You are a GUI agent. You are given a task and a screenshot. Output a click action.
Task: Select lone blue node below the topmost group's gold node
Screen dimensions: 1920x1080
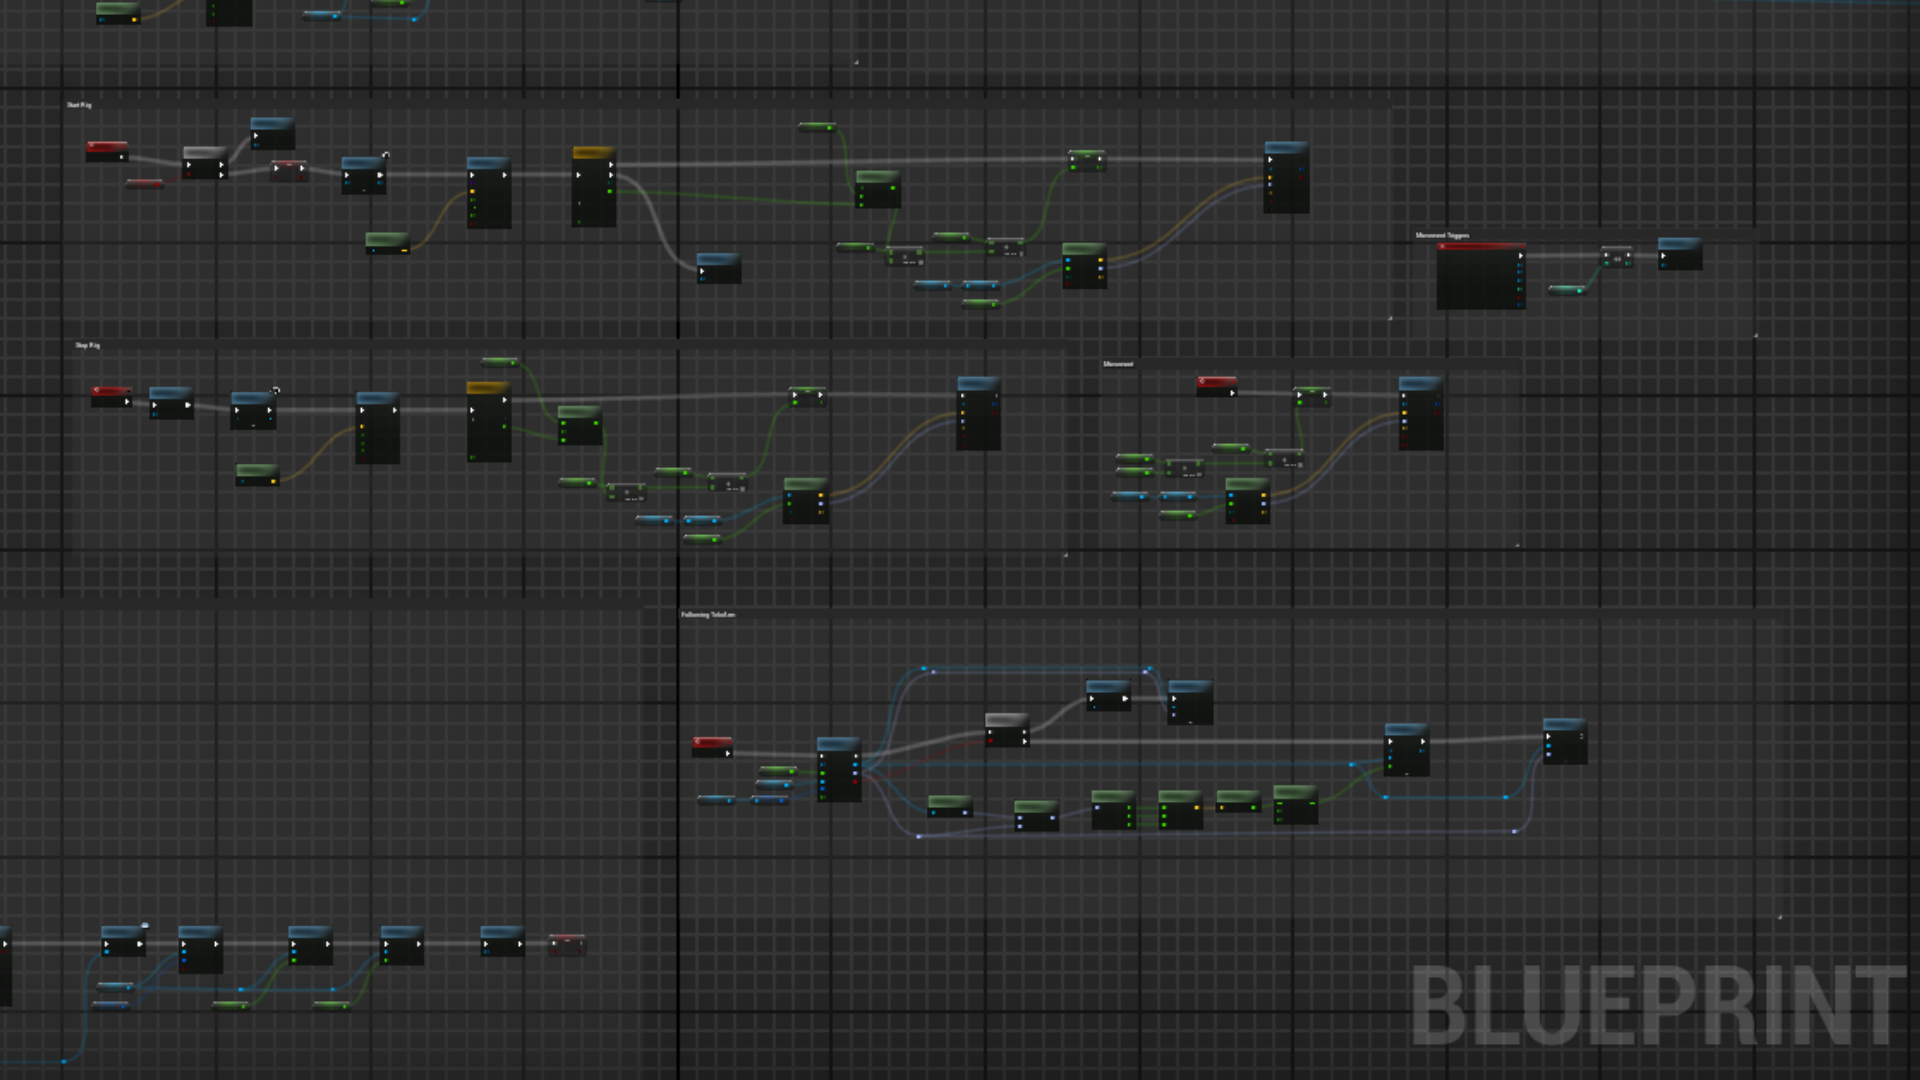[x=719, y=268]
